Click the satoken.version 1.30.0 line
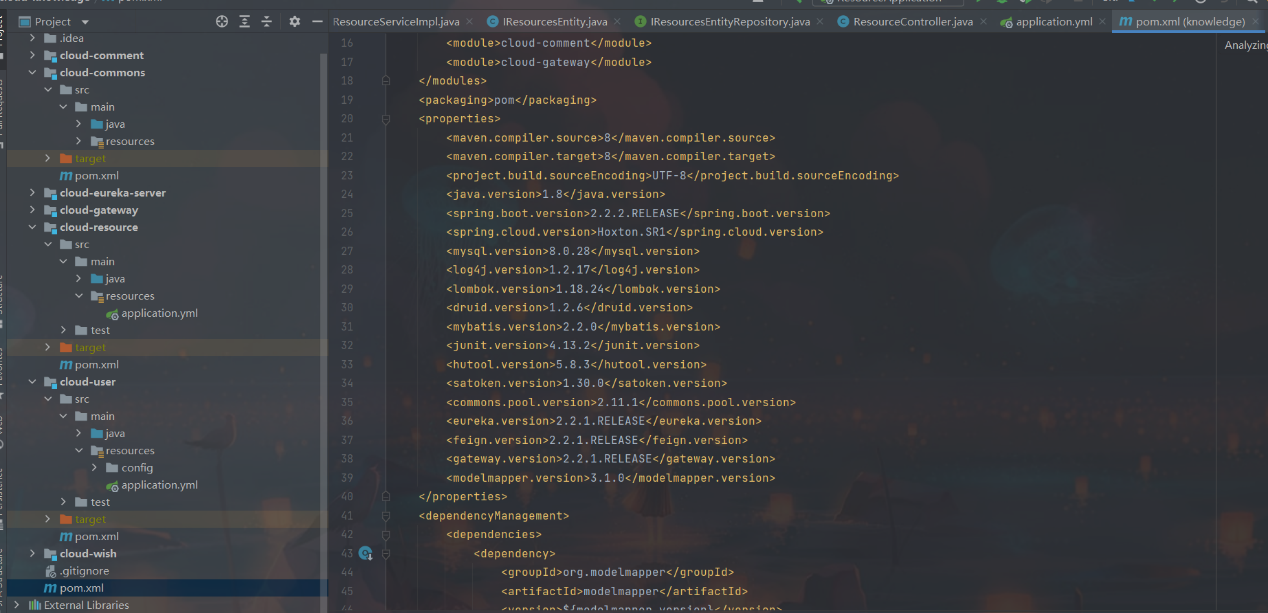1268x613 pixels. click(586, 383)
